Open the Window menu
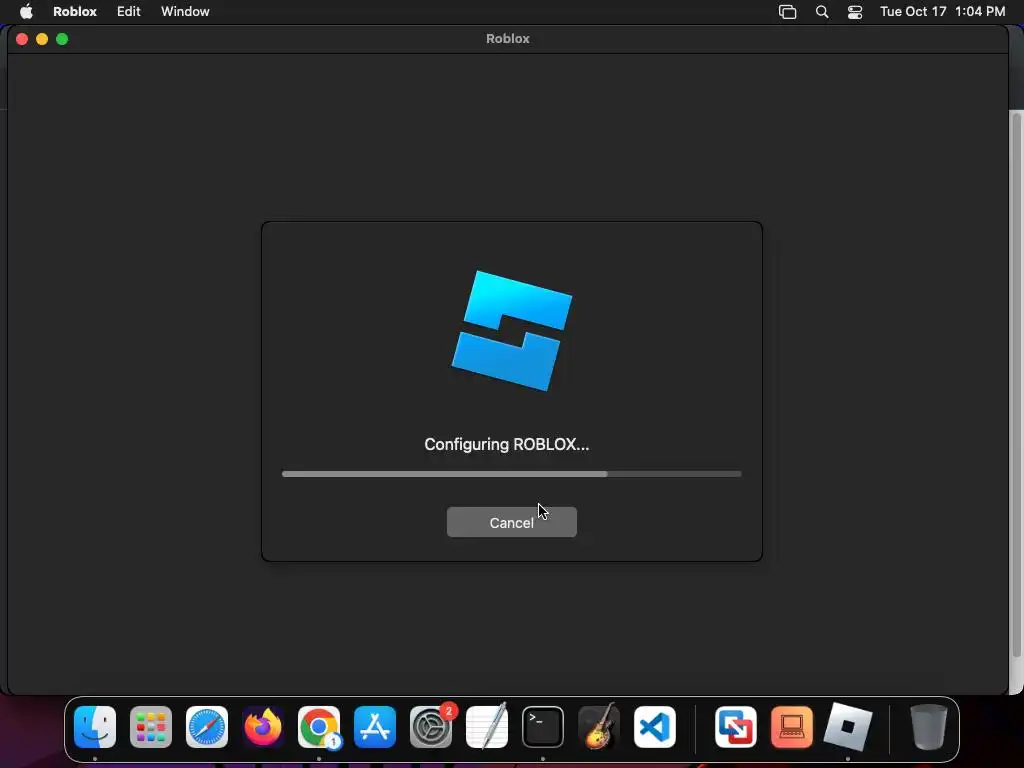 185,11
